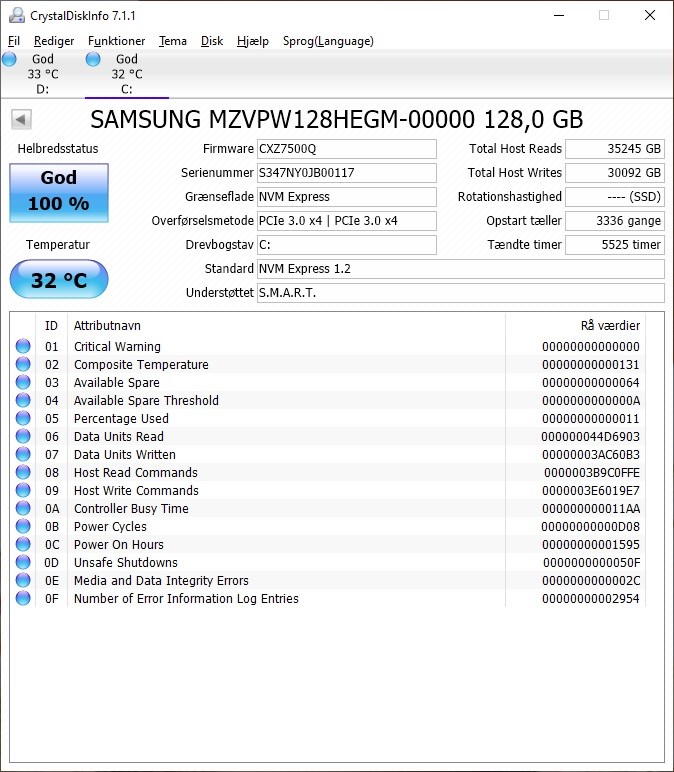The height and width of the screenshot is (772, 674).
Task: Click status orb for Controller Busy Time row
Action: coord(23,508)
